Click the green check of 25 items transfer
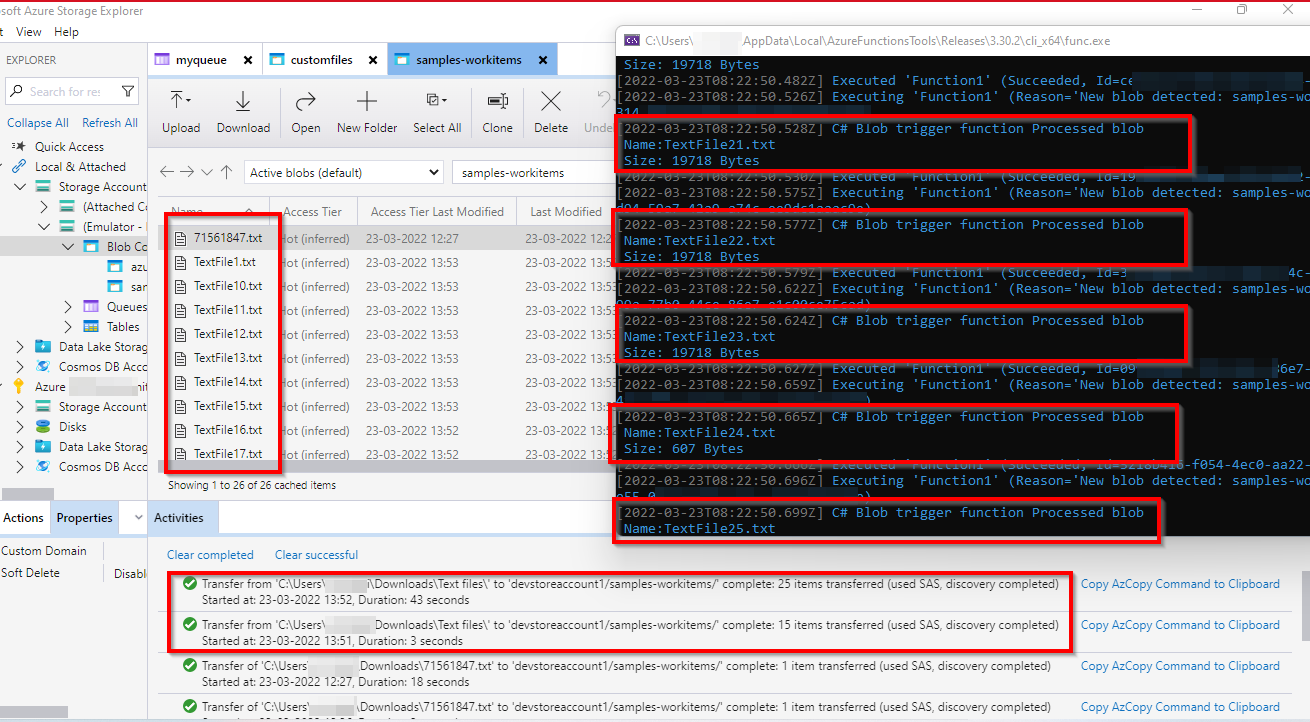This screenshot has height=722, width=1310. (189, 584)
